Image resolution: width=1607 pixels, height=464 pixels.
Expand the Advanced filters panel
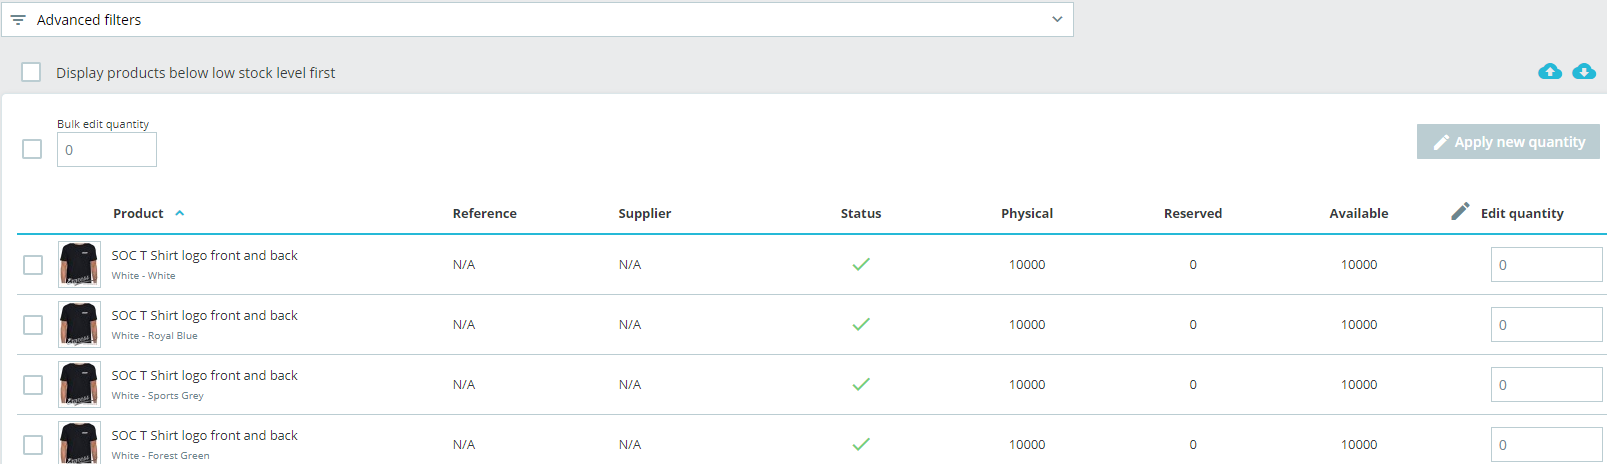(536, 20)
